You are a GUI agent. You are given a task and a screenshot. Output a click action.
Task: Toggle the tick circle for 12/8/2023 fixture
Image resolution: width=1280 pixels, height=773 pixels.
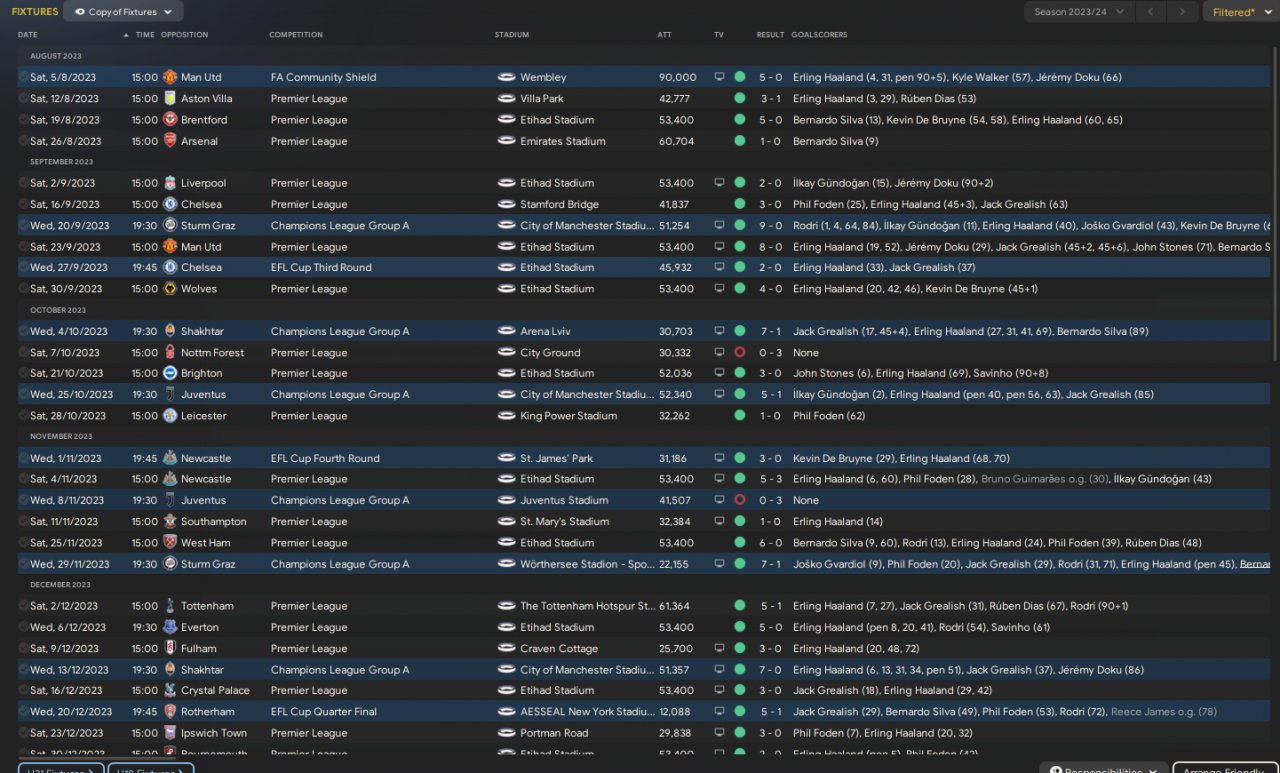(x=24, y=99)
